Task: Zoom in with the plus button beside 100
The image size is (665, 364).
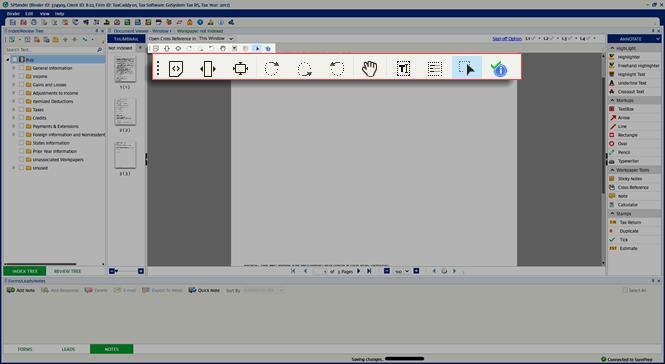Action: tap(416, 271)
